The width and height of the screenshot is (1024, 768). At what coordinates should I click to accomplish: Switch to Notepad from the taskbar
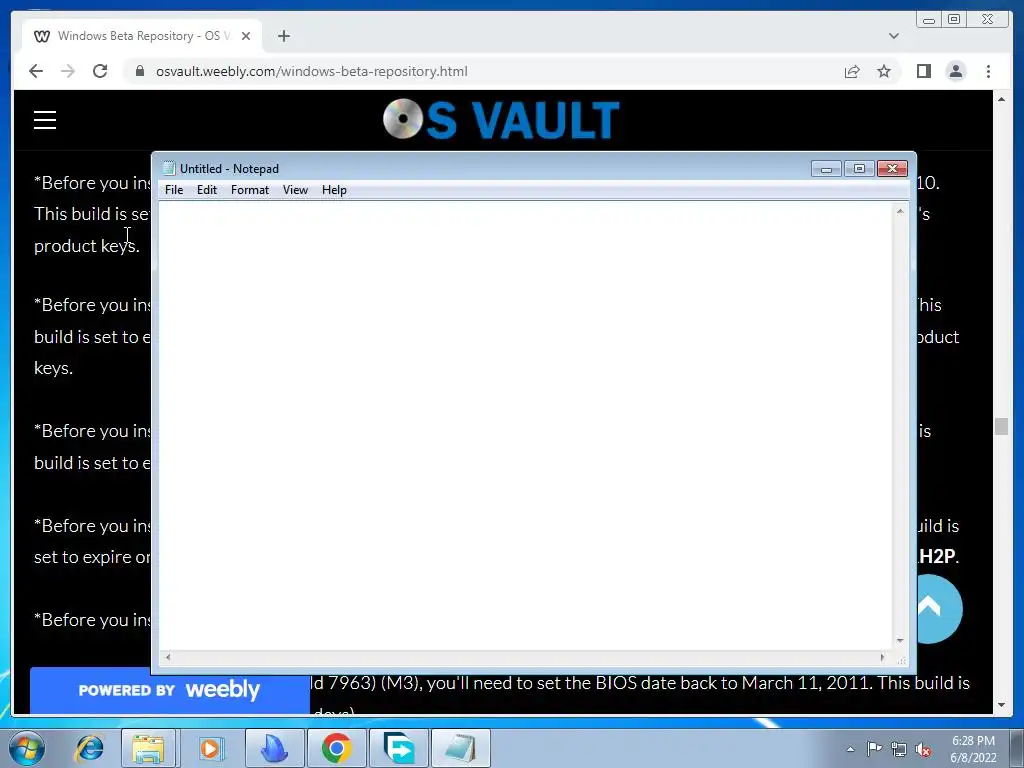click(461, 748)
